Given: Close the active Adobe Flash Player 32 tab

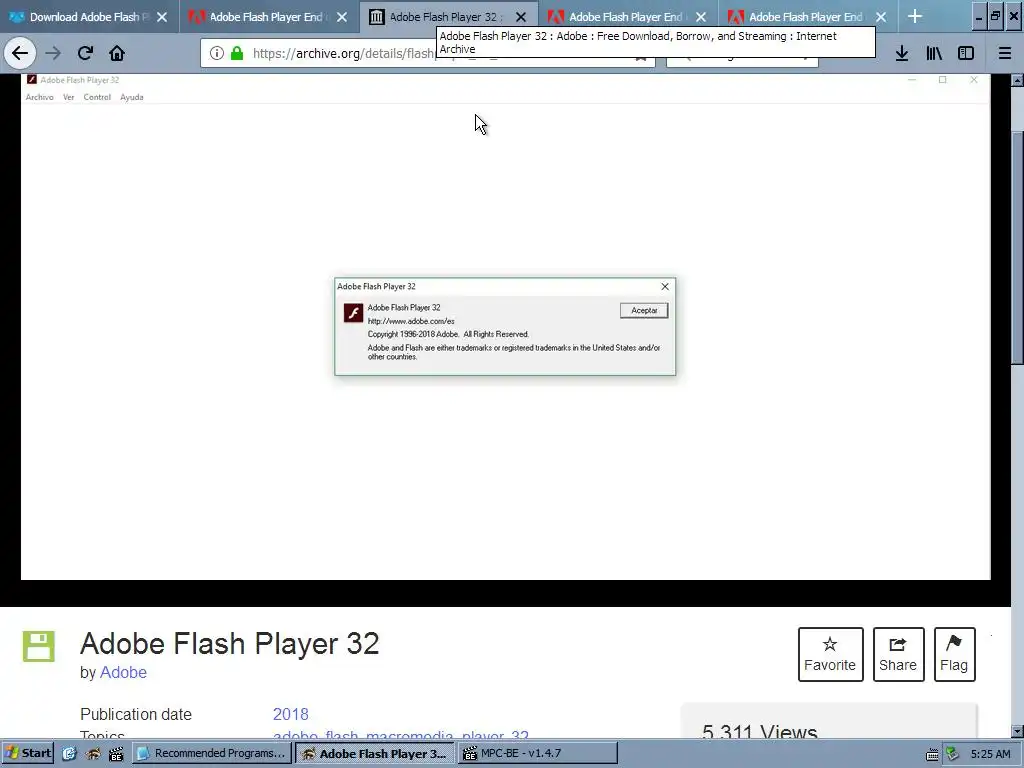Looking at the screenshot, I should [520, 17].
